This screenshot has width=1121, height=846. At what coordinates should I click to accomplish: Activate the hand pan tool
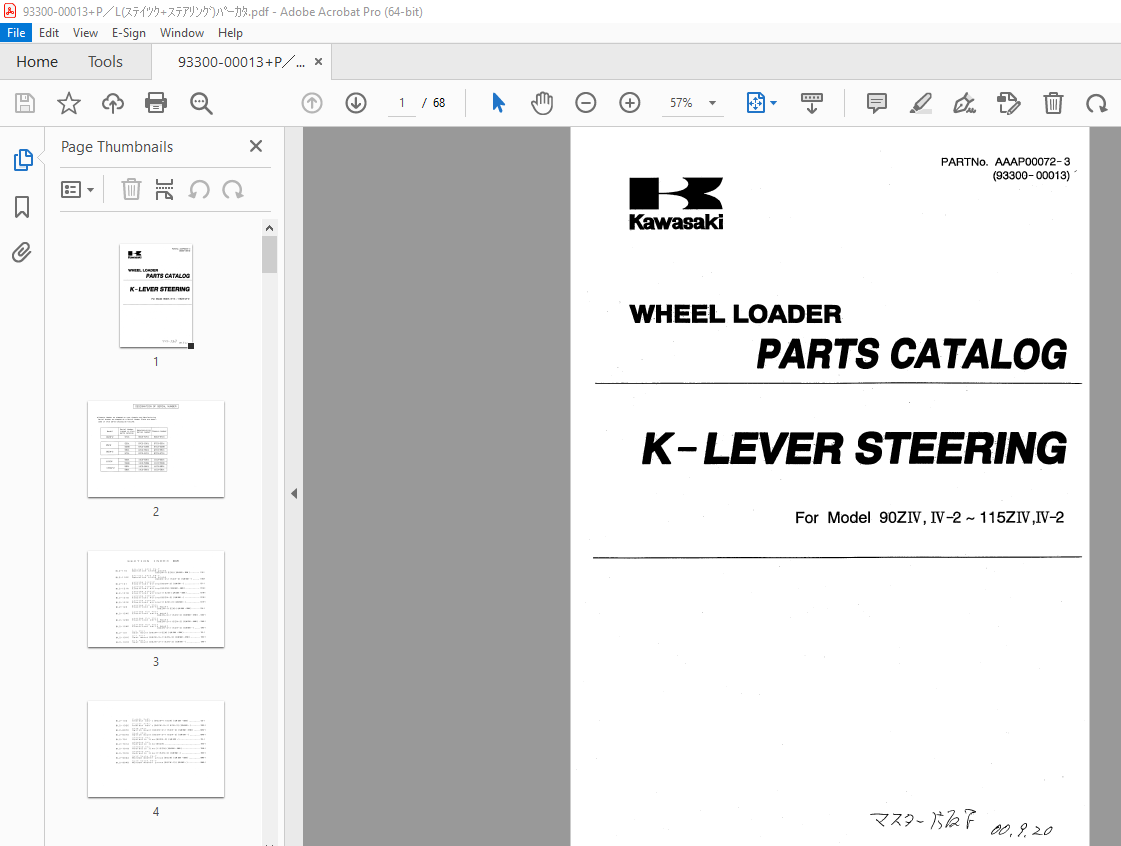click(x=542, y=103)
